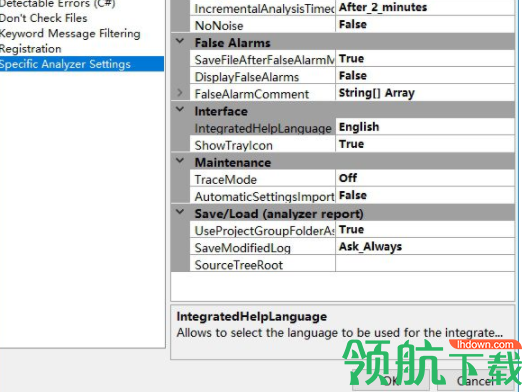Change UseProjectGroupFolderAs True value
Screen dimensions: 522x392
click(x=425, y=230)
